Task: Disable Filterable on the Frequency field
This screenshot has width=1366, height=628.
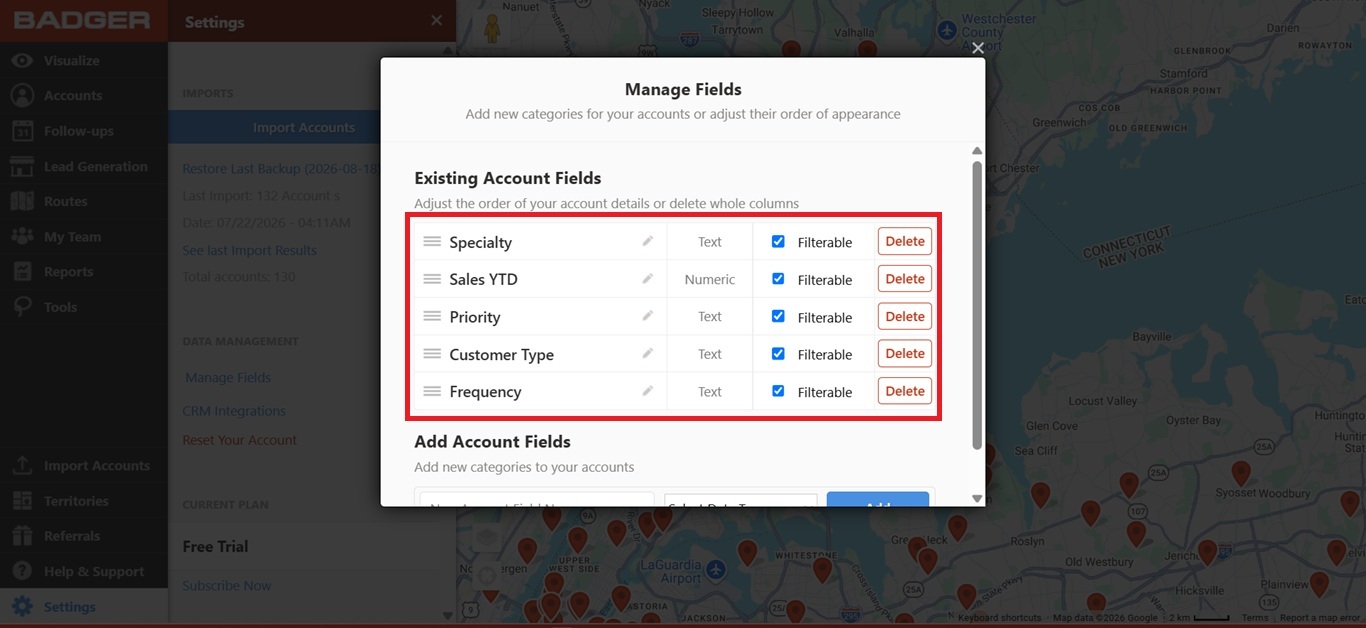Action: 778,391
